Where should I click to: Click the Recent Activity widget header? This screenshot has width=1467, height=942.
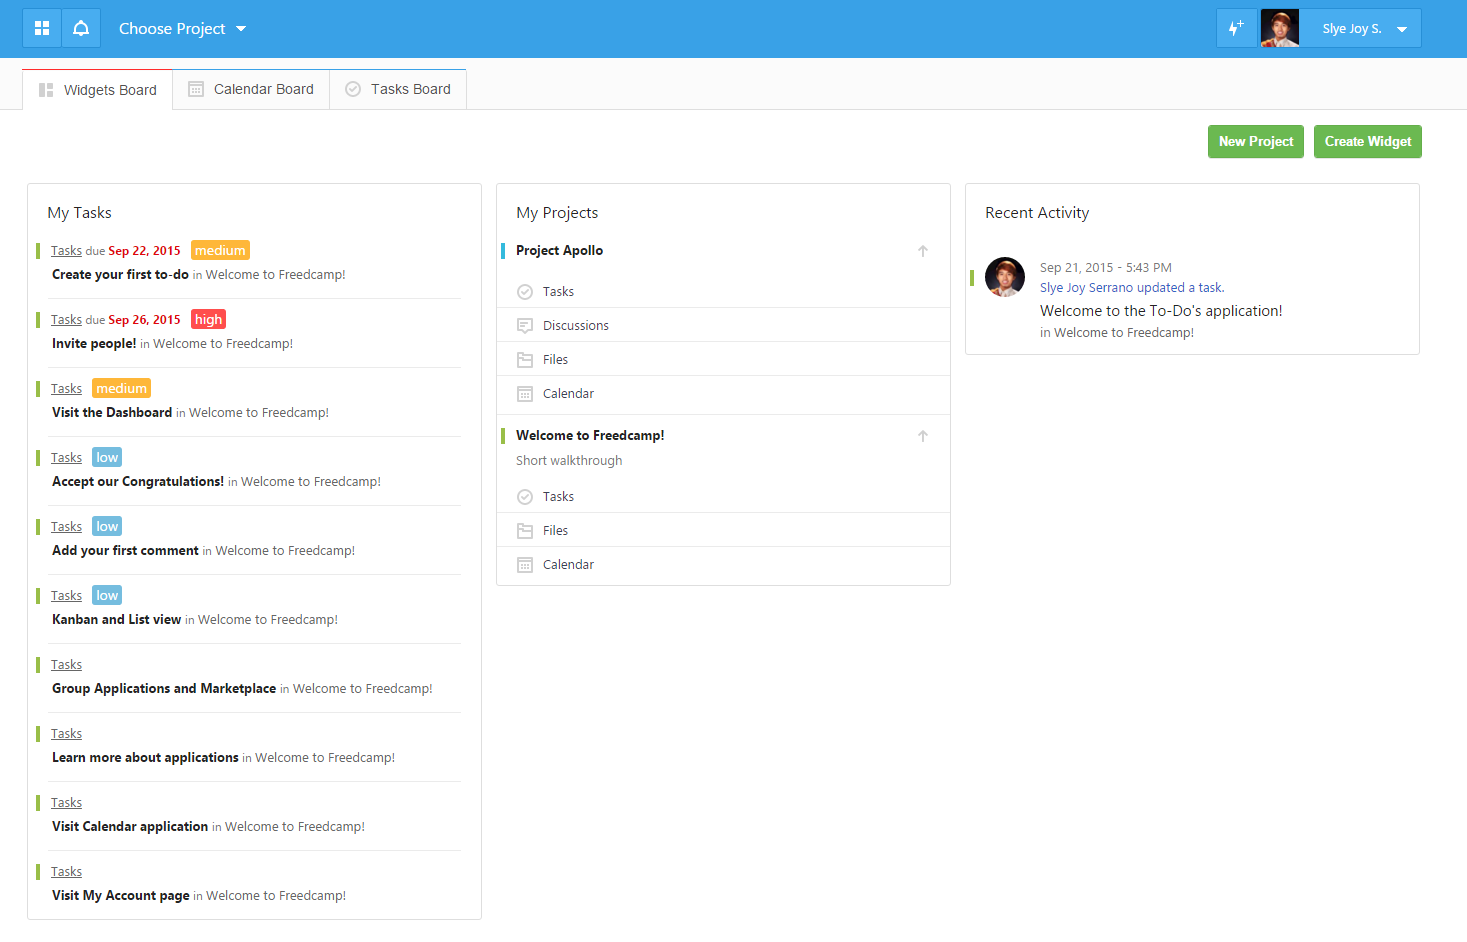click(1037, 213)
